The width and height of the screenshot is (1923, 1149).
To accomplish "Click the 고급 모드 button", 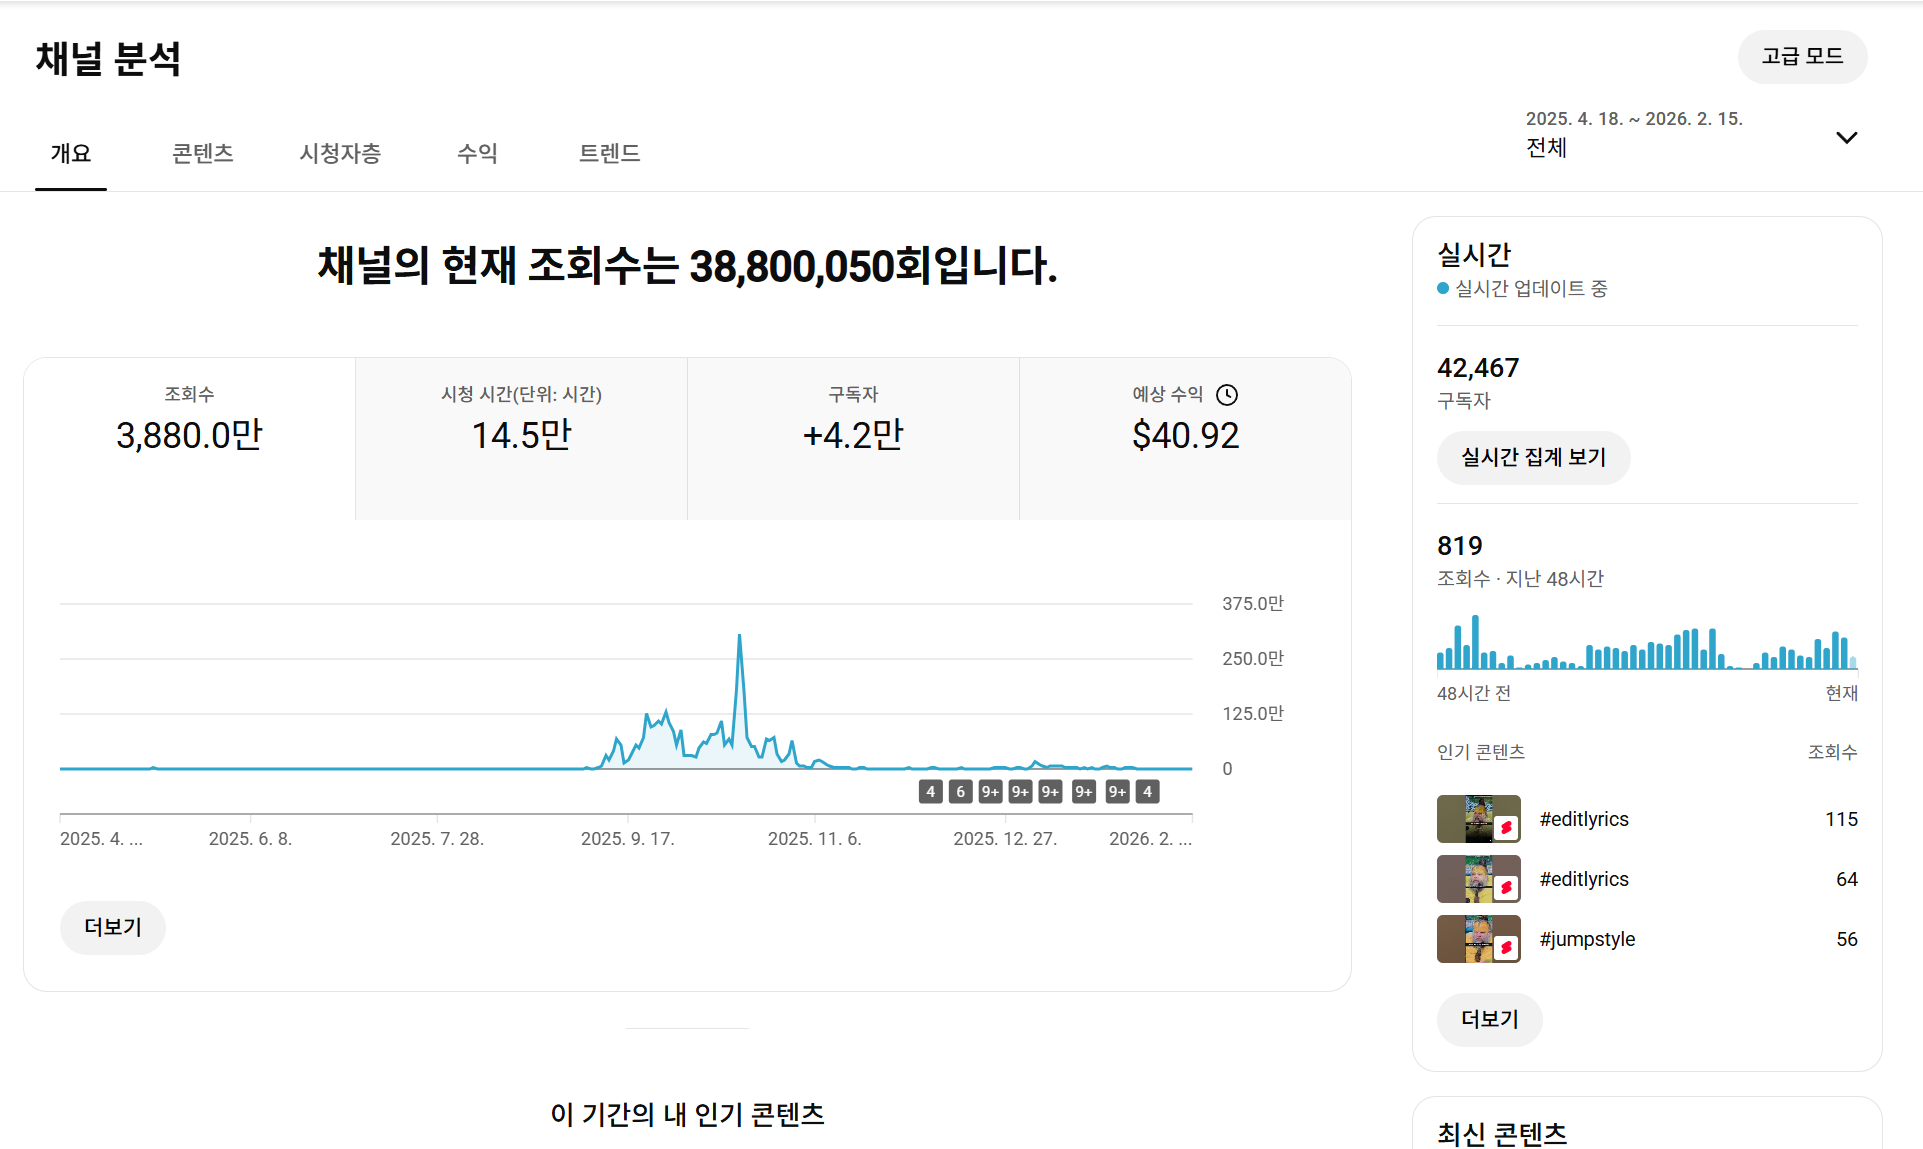I will [1802, 57].
